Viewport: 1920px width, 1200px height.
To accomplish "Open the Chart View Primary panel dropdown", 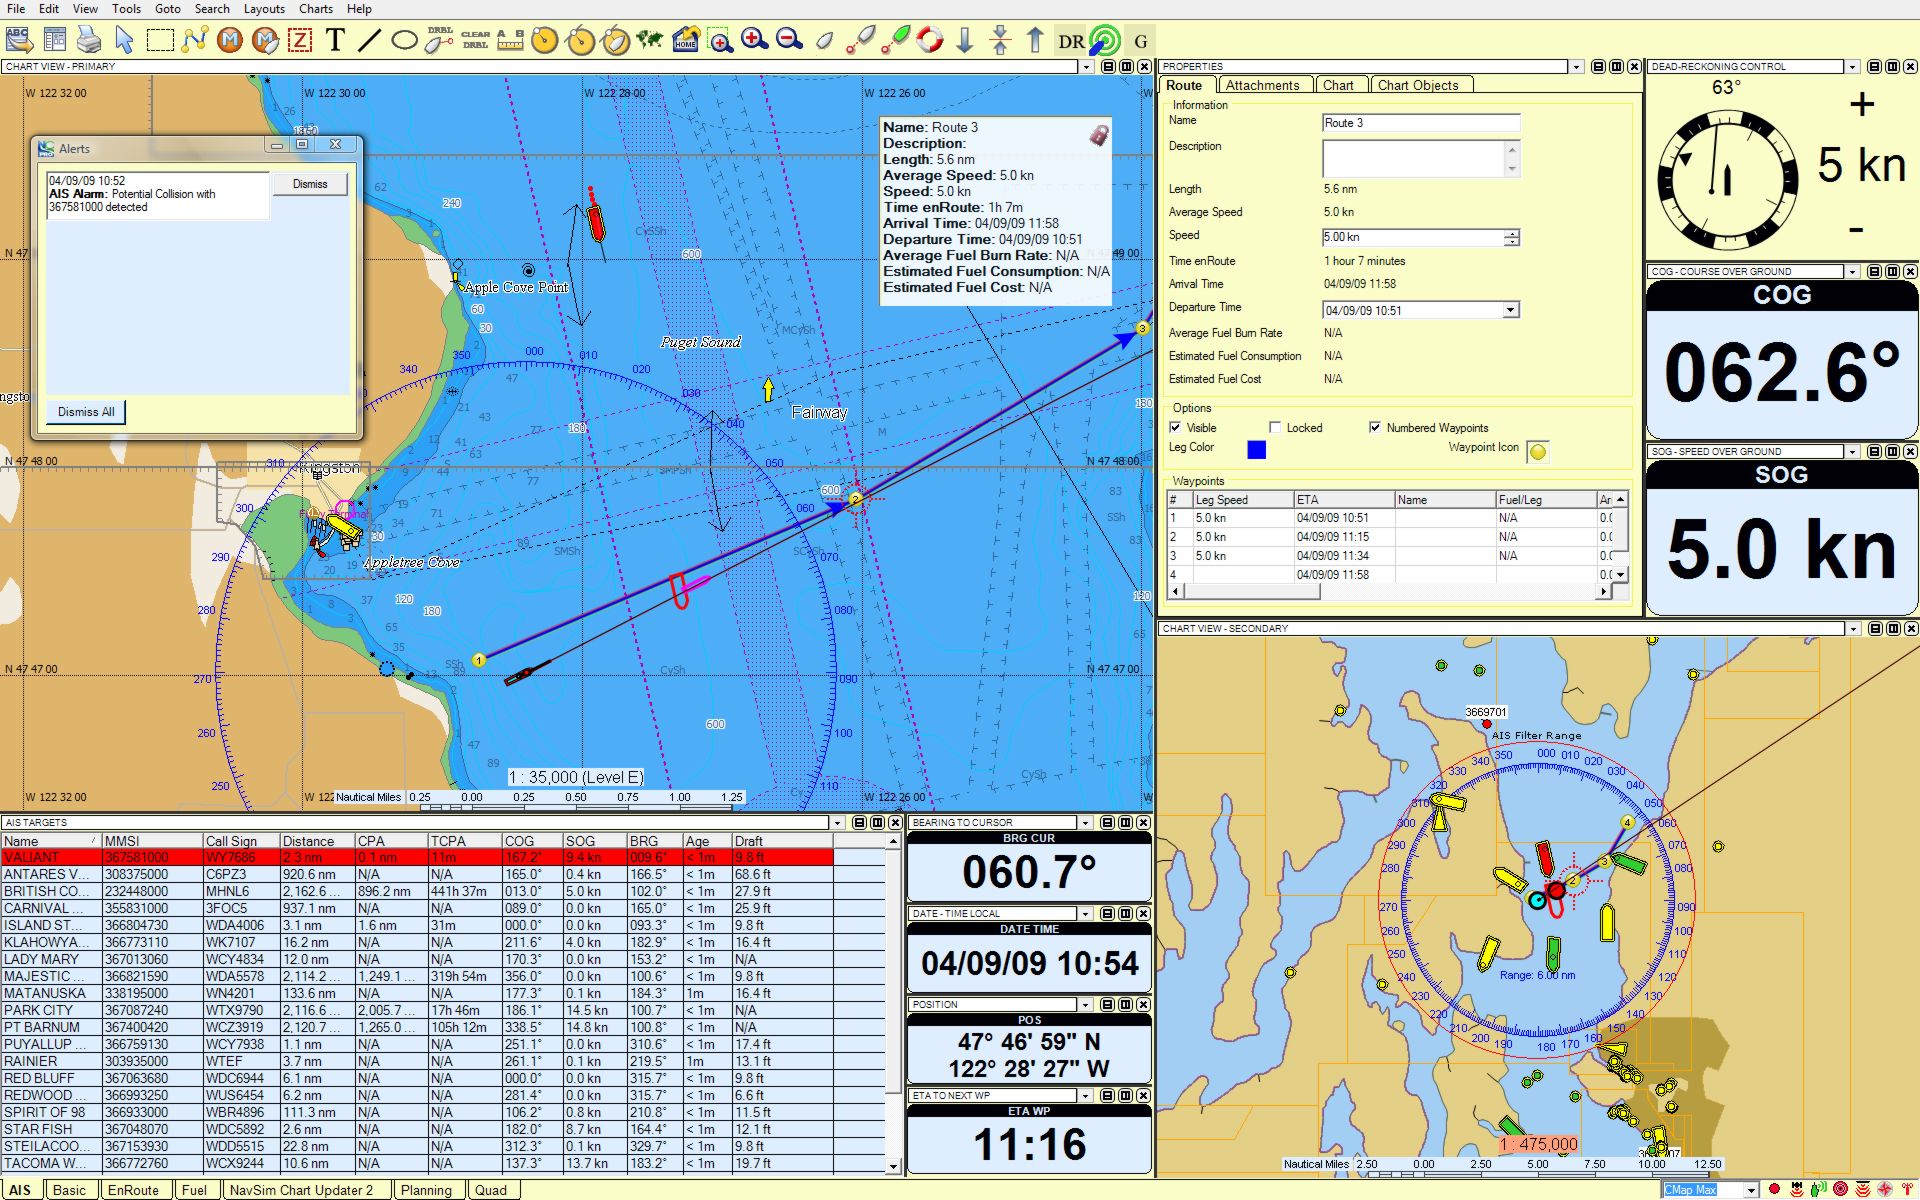I will [1086, 67].
